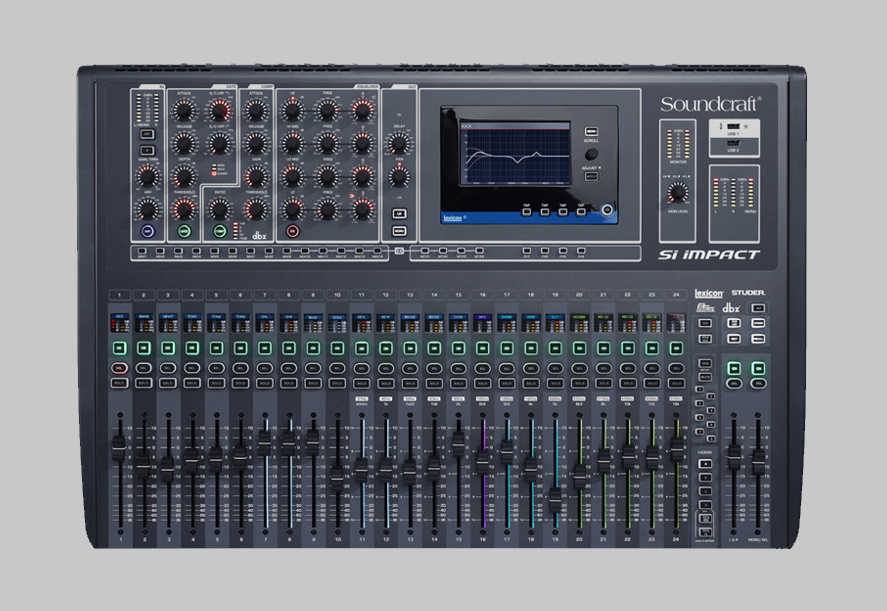Open VCA setup with the VCA button

[705, 363]
